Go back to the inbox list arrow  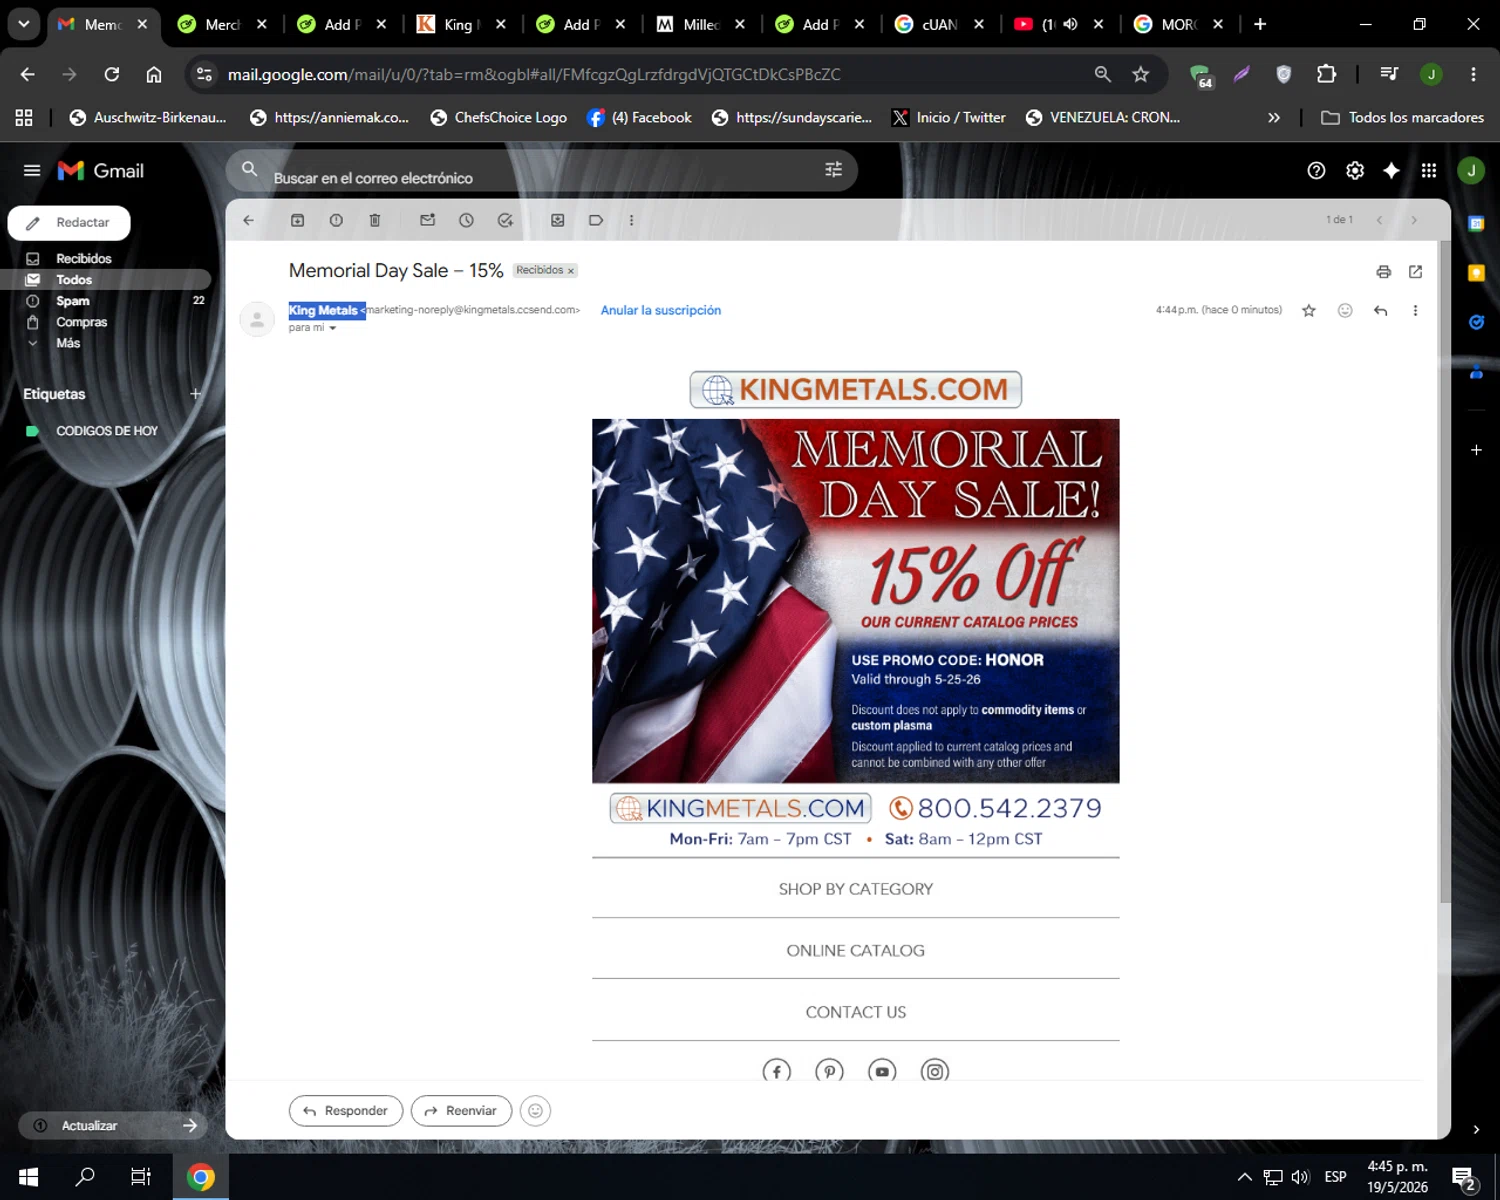[249, 220]
